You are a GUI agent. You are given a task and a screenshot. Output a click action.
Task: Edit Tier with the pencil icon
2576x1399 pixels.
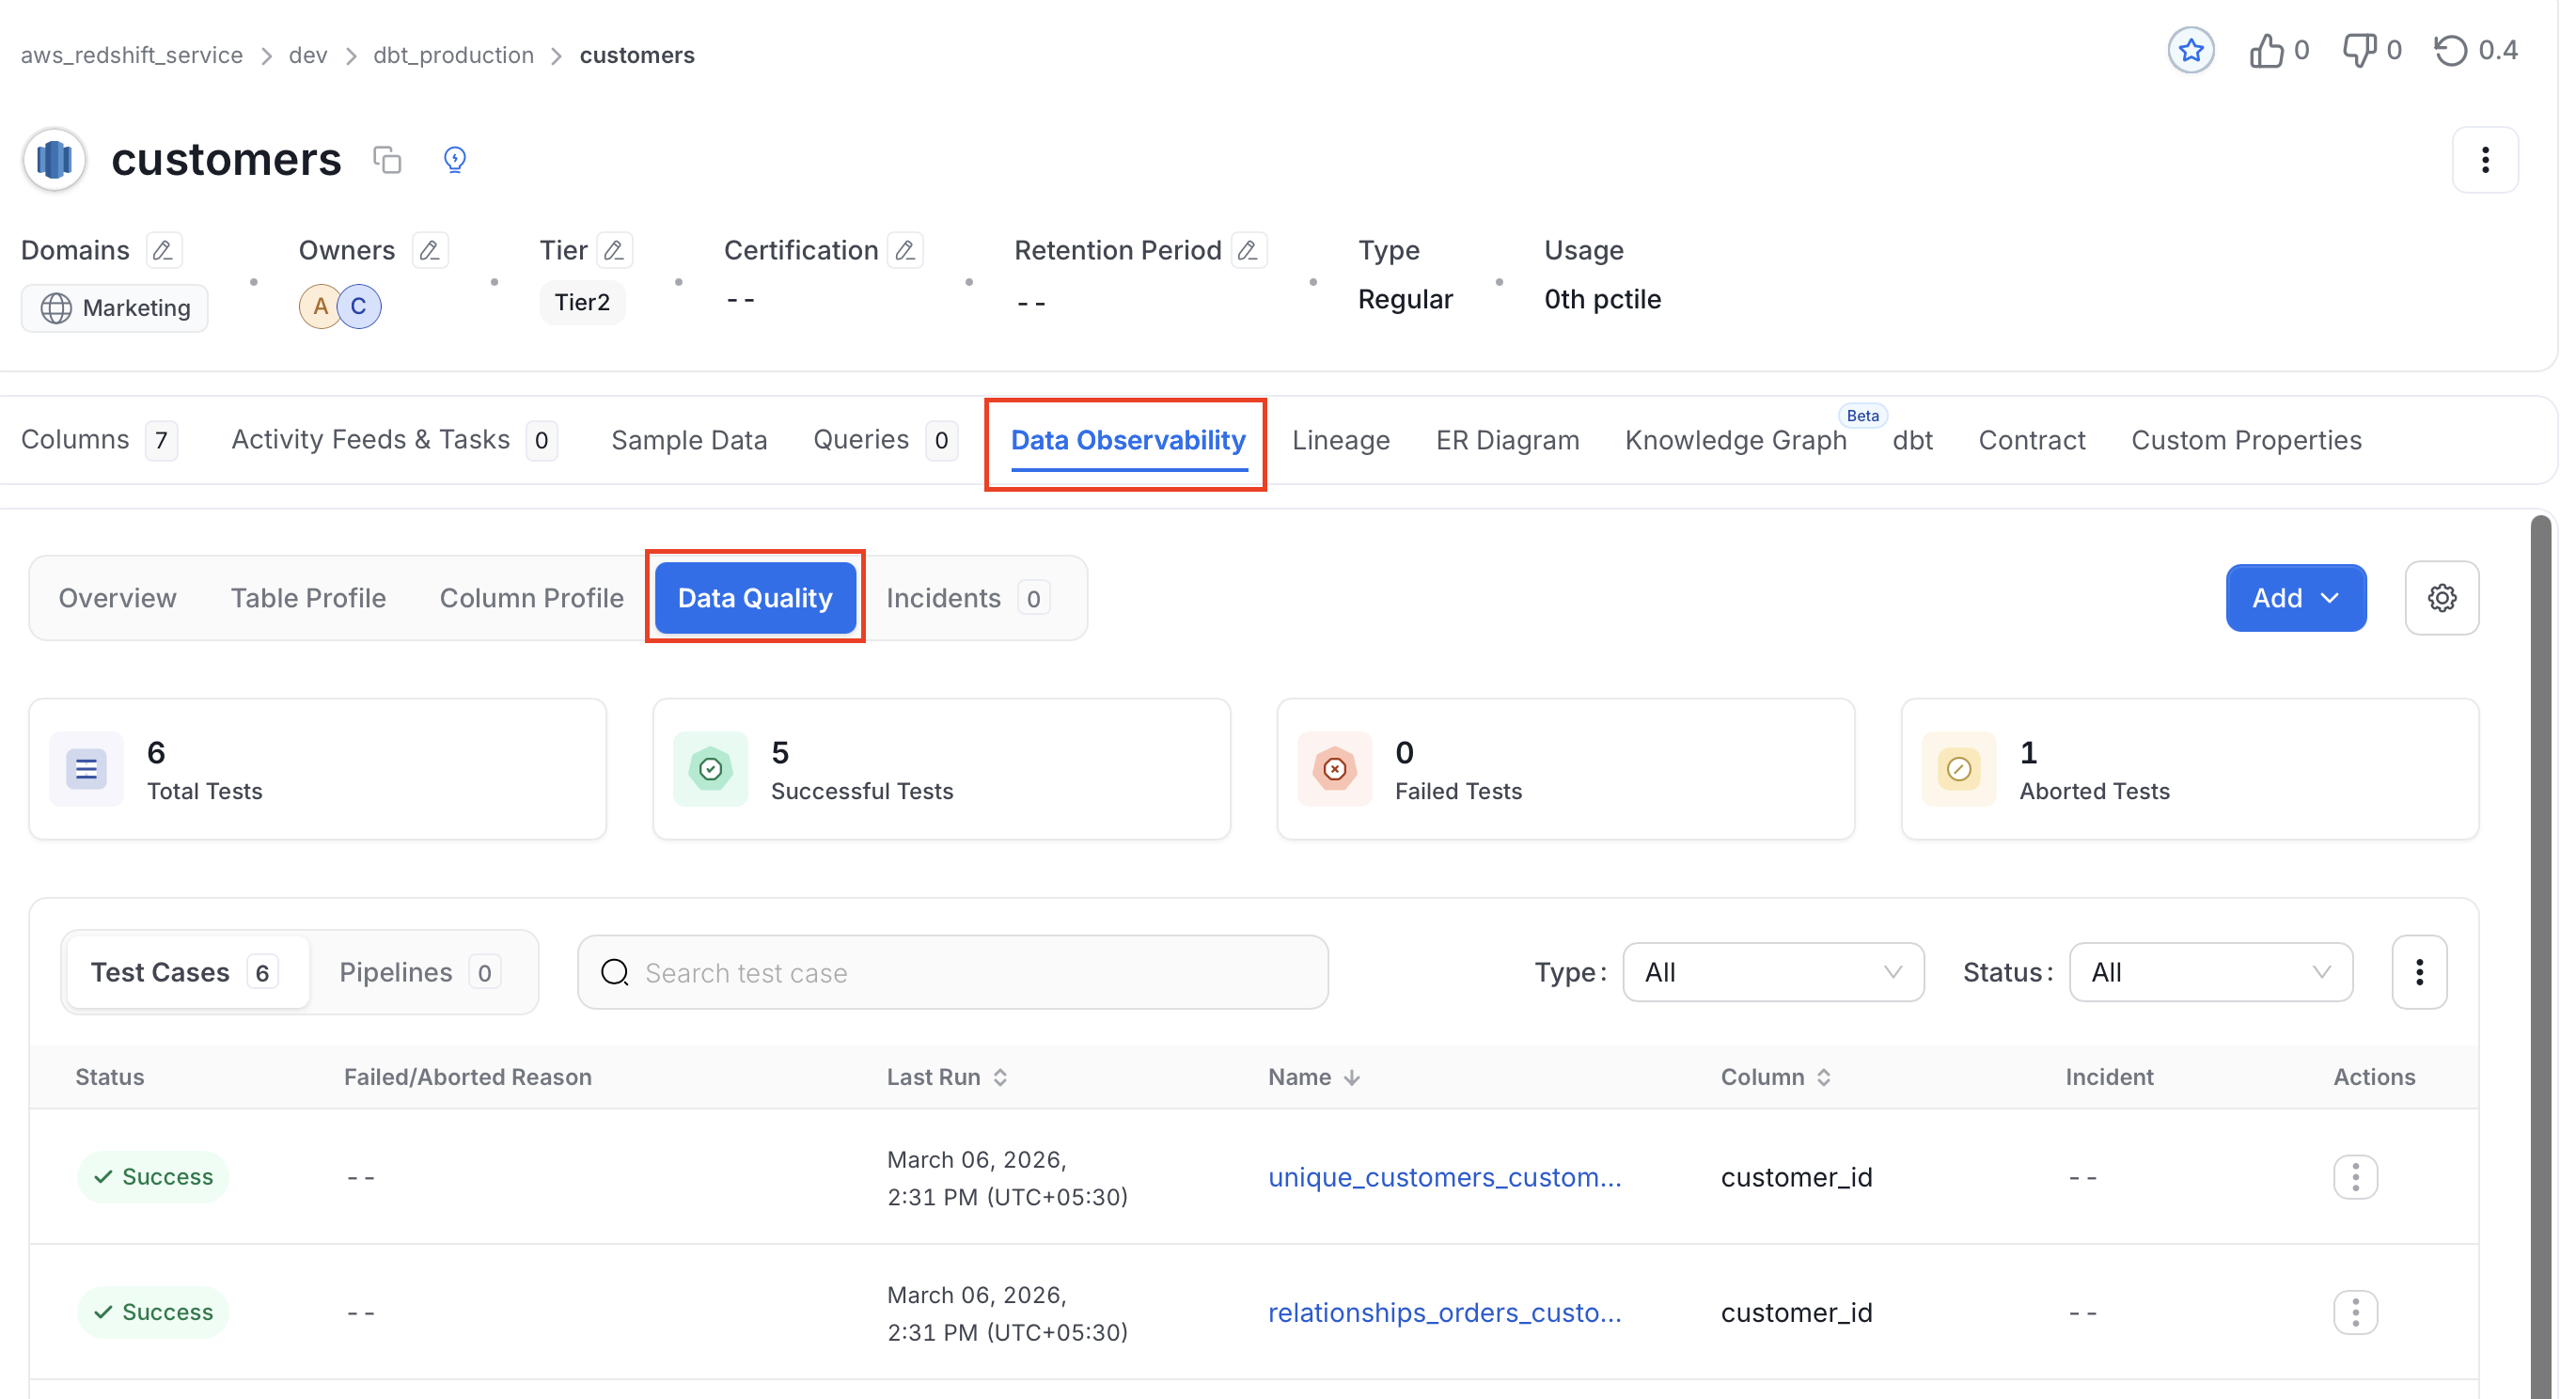(614, 249)
